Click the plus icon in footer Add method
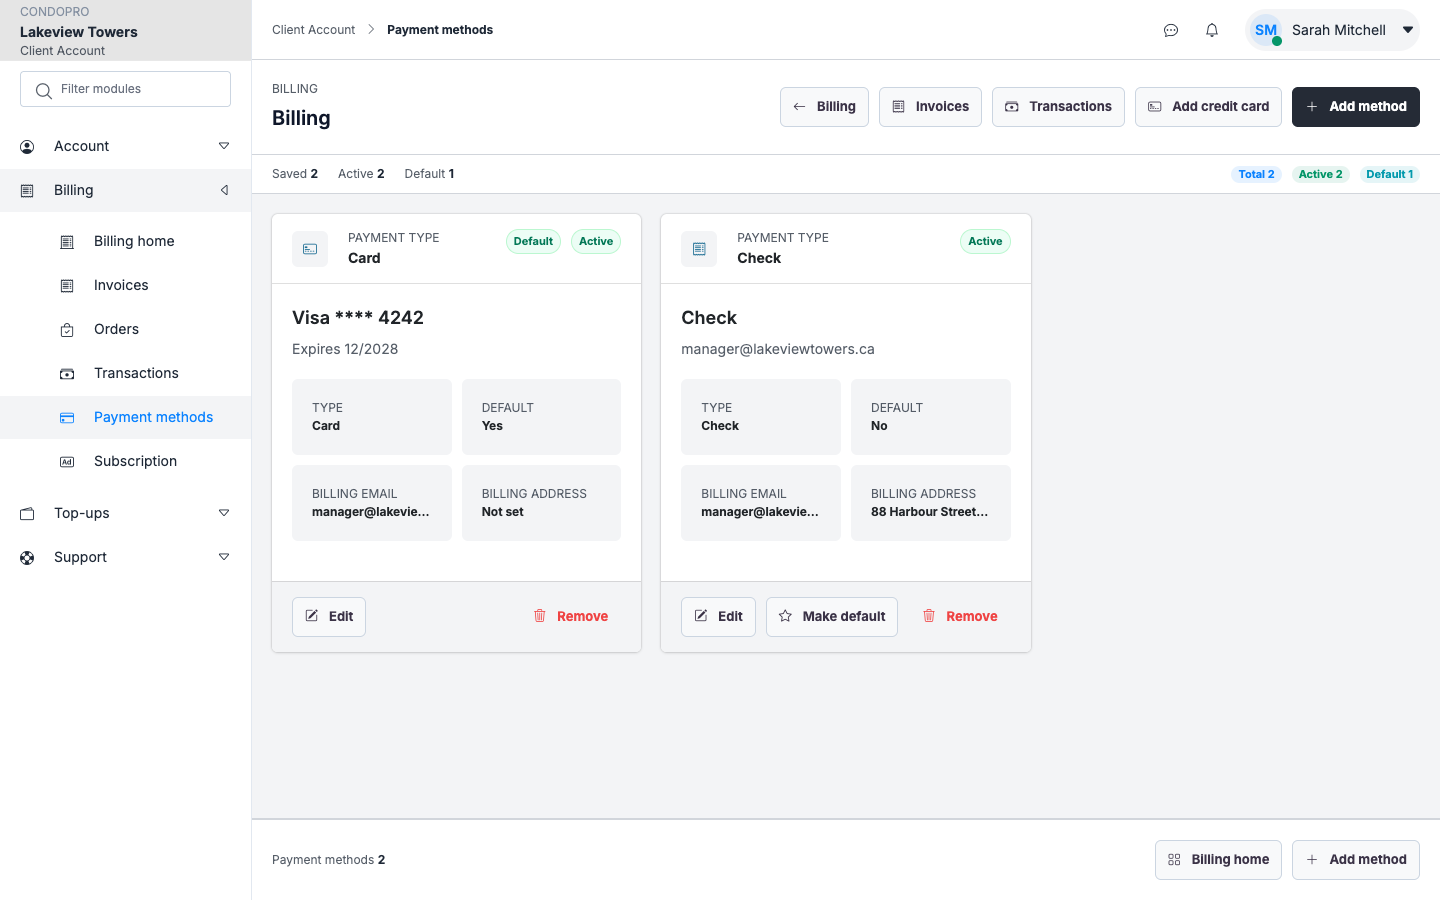This screenshot has height=900, width=1440. (1312, 860)
